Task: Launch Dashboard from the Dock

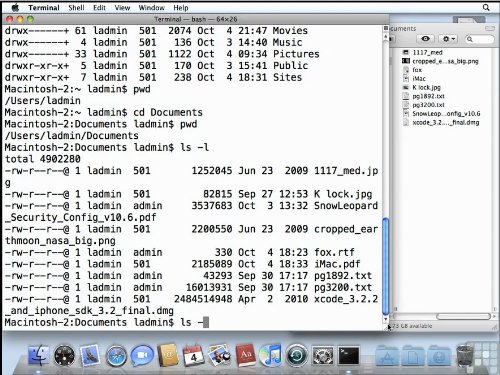Action: coord(64,355)
